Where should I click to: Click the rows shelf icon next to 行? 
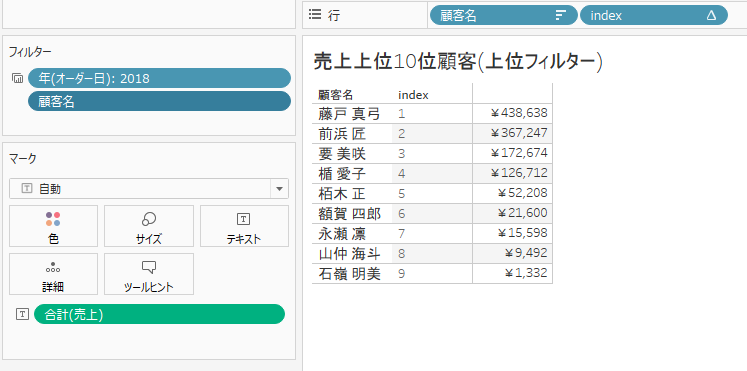tap(315, 15)
